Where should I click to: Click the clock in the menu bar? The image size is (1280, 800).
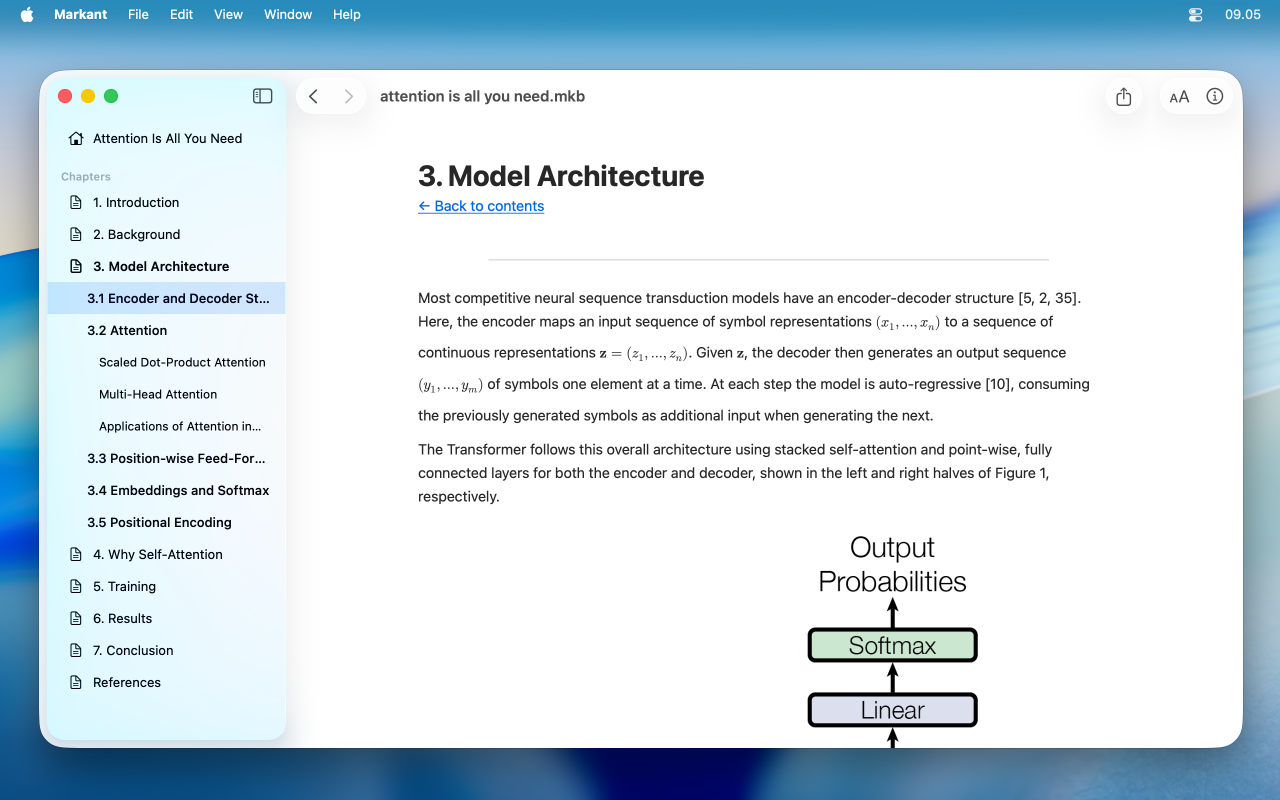click(x=1243, y=14)
